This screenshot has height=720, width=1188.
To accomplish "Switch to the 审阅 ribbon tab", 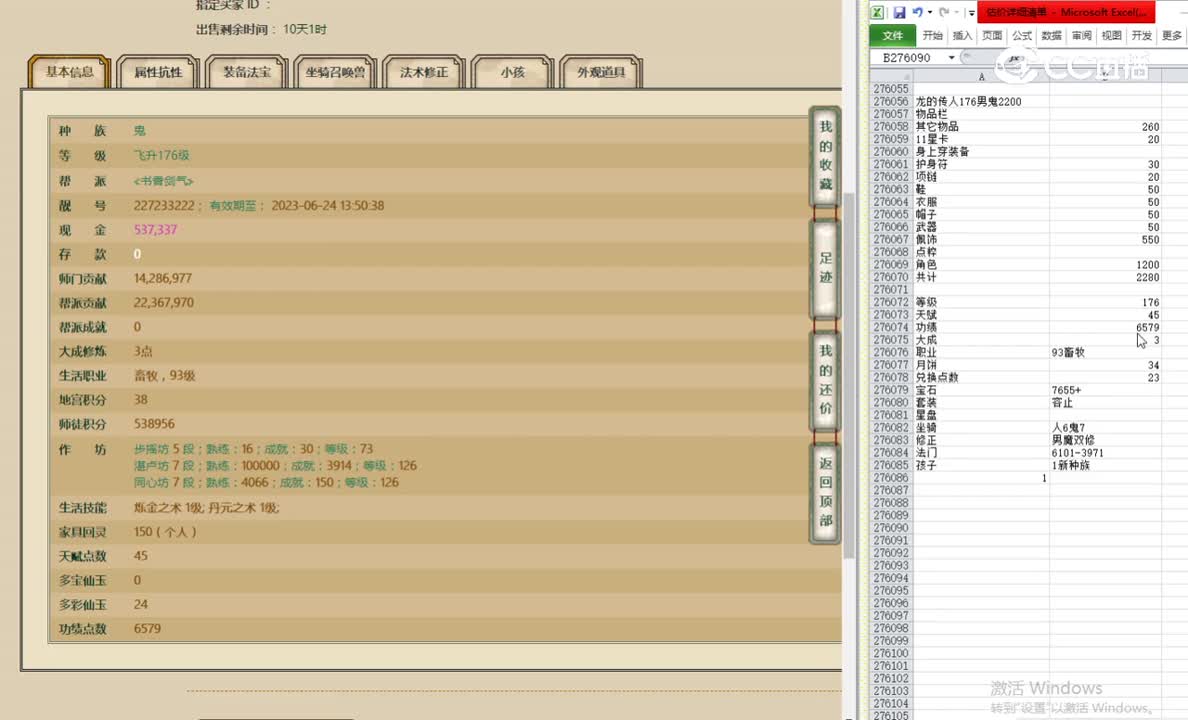I will point(1082,36).
